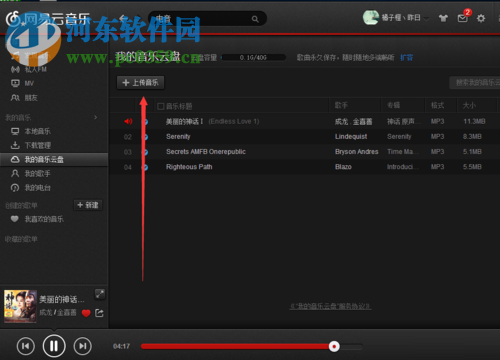
Task: Skip to the next track
Action: (83, 346)
